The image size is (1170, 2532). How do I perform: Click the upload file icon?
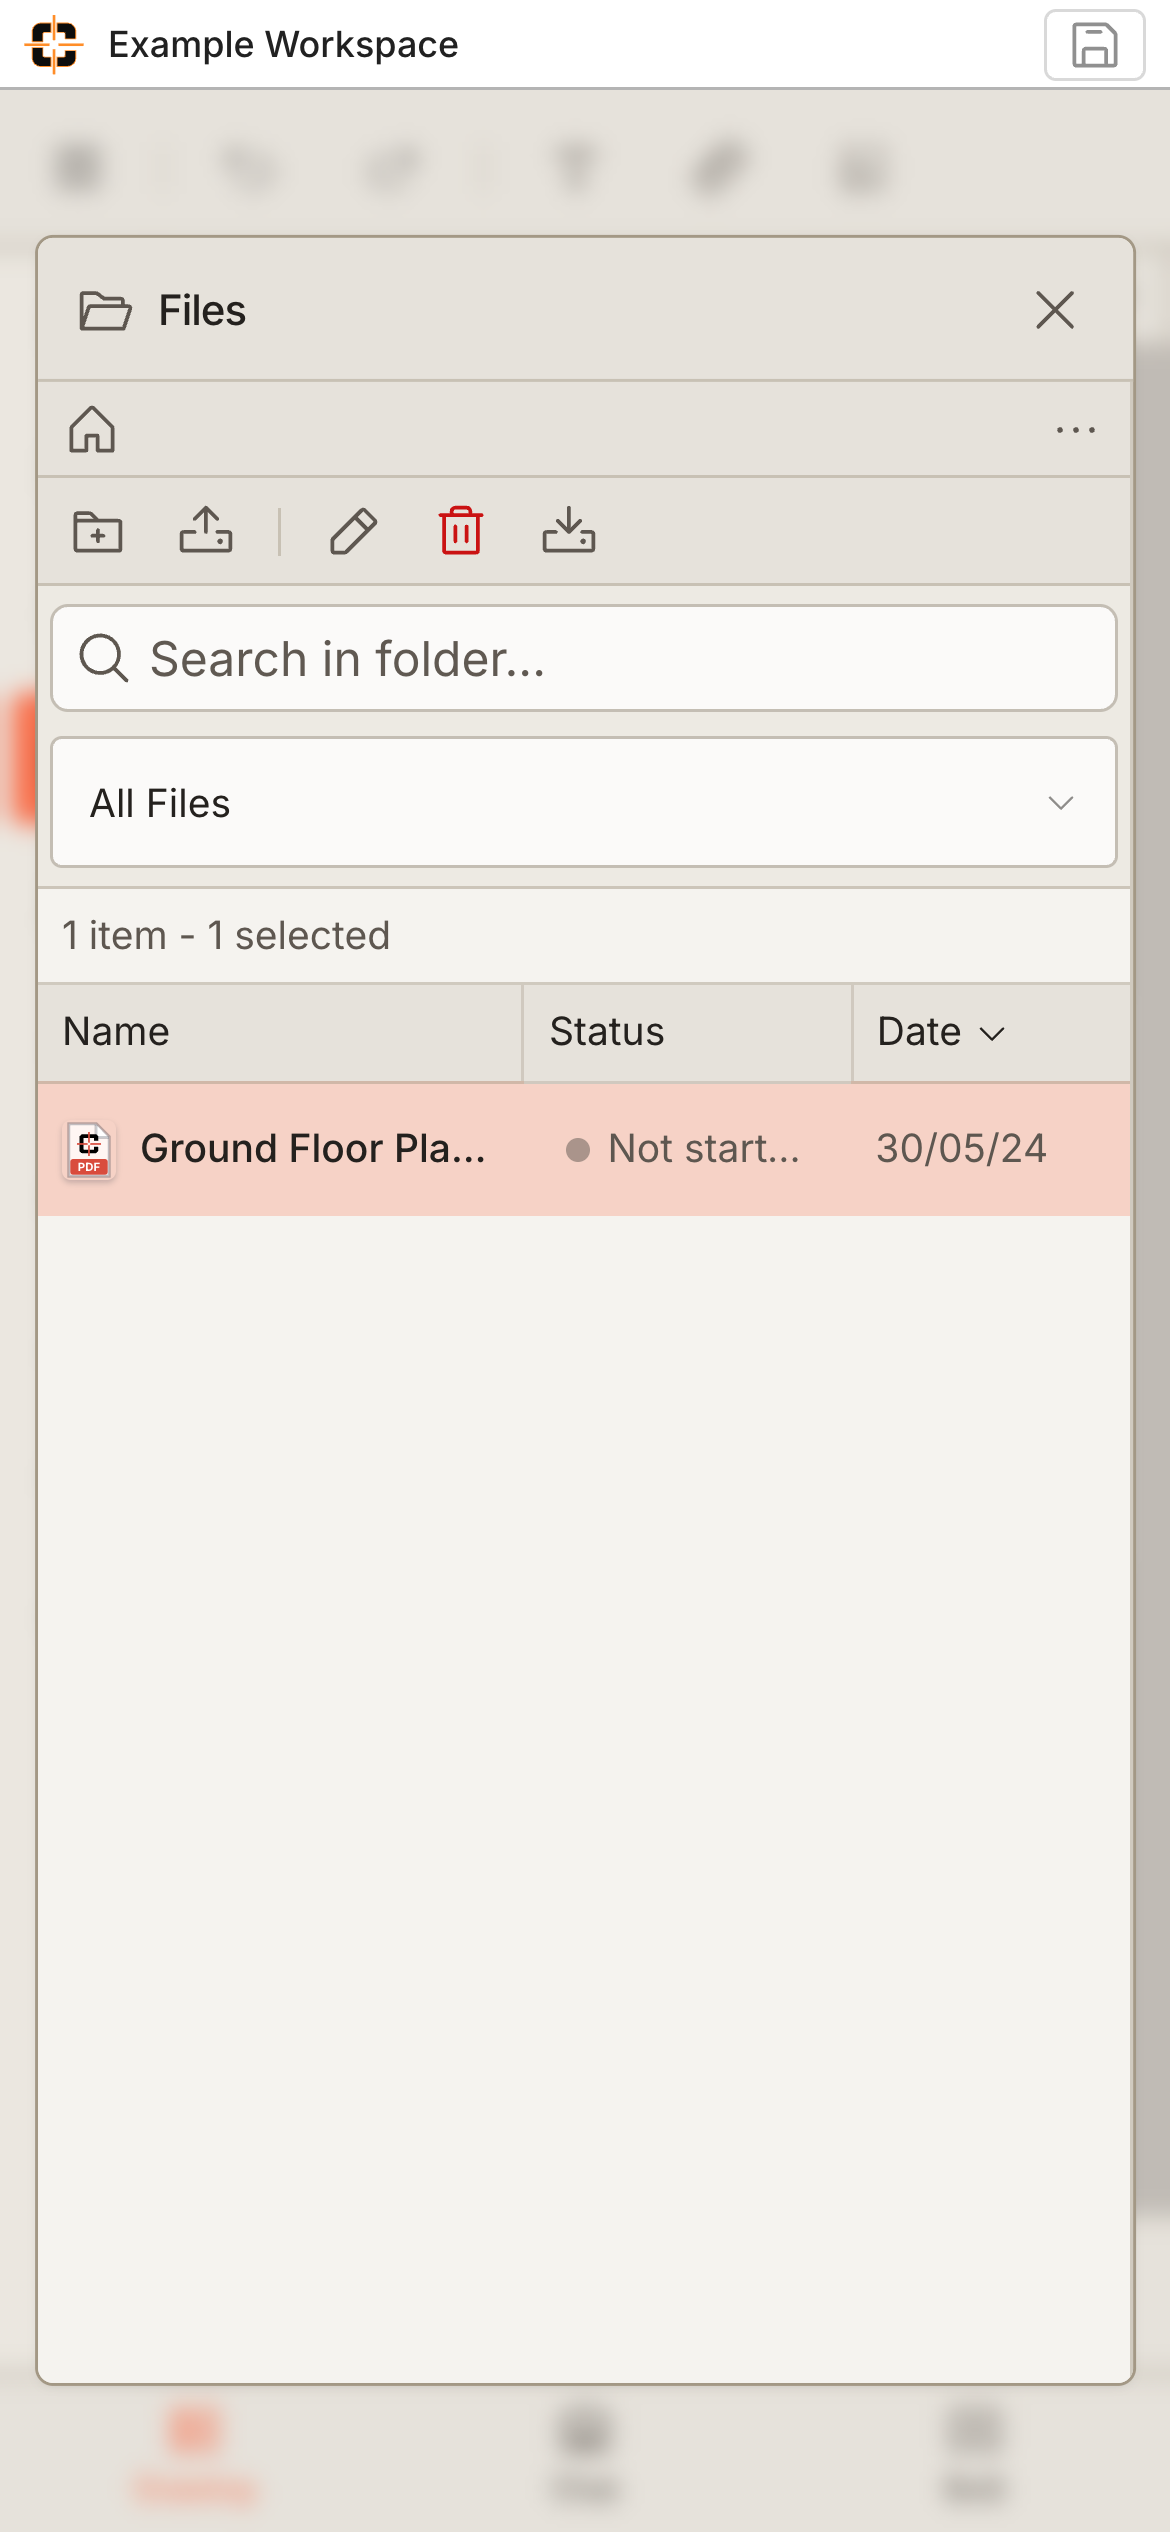[206, 530]
